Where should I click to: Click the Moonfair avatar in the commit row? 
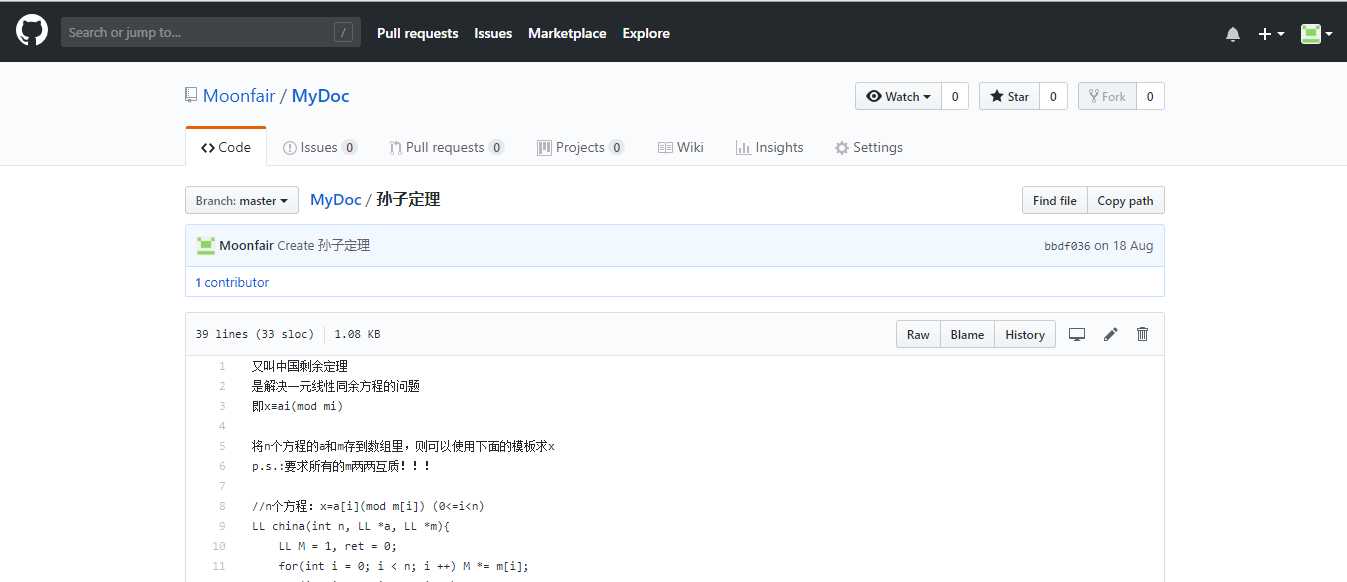click(206, 245)
